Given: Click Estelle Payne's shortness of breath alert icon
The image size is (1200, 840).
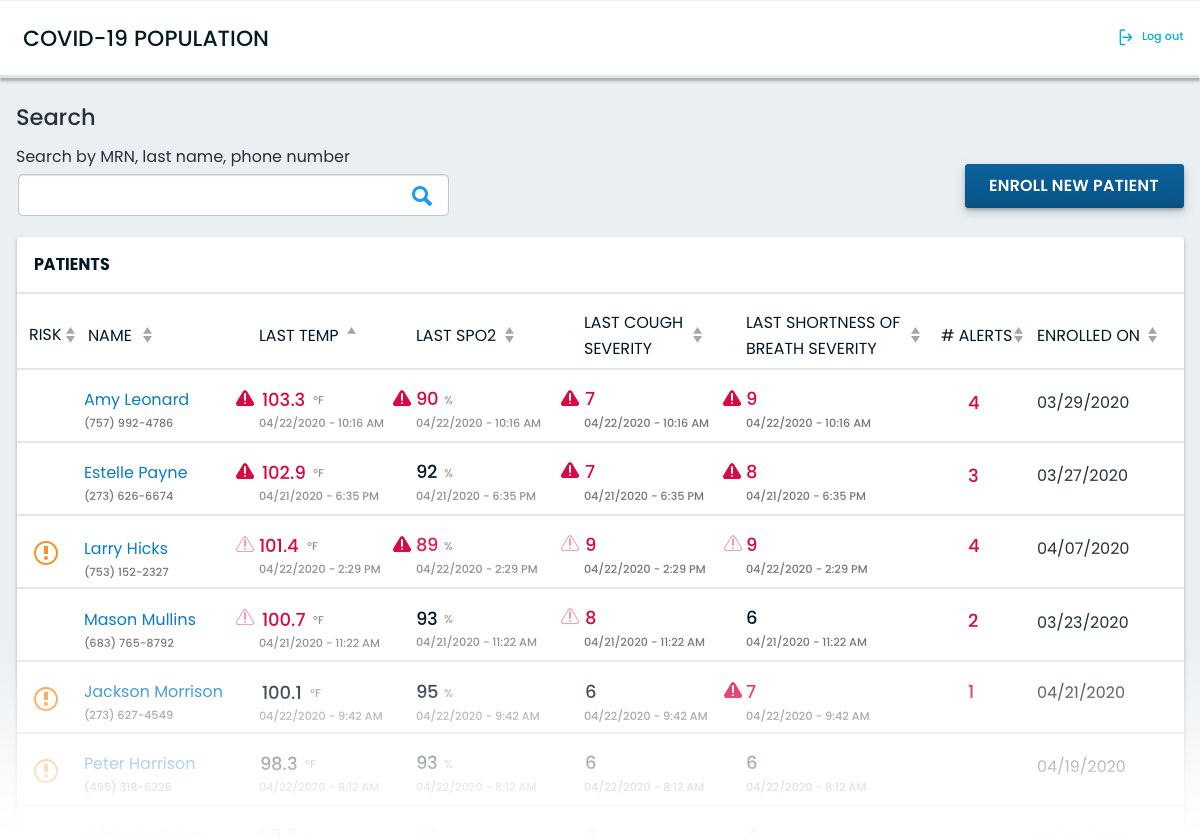Looking at the screenshot, I should pyautogui.click(x=732, y=471).
